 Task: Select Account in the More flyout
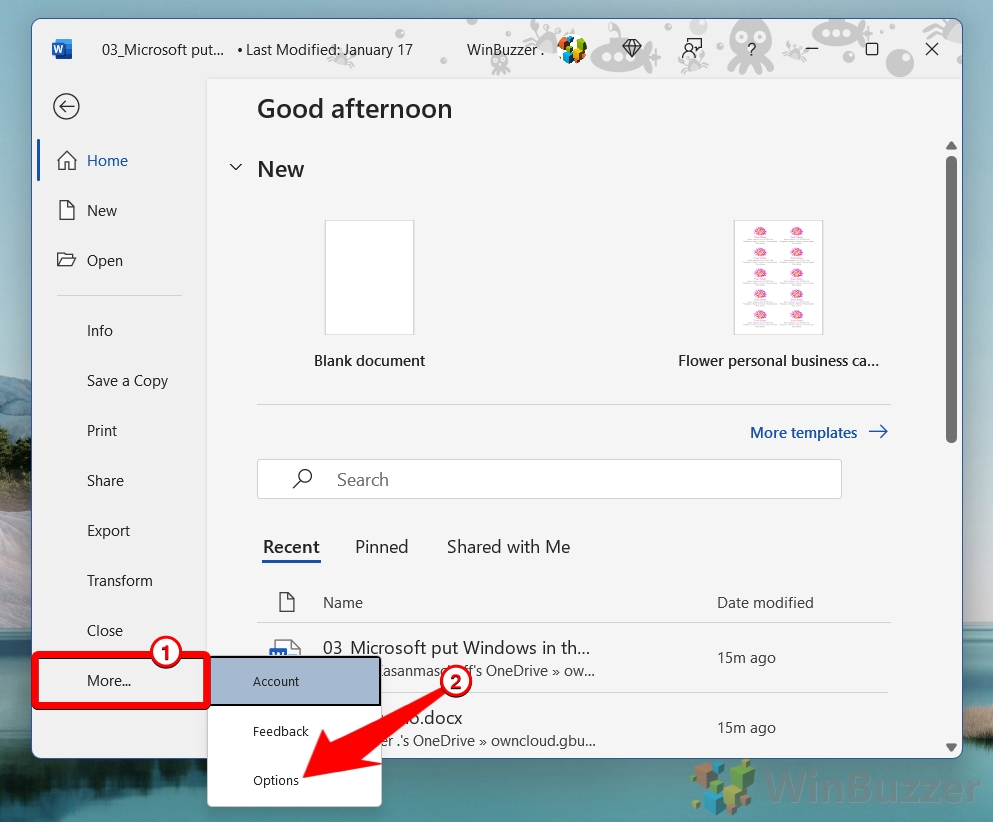click(x=294, y=681)
